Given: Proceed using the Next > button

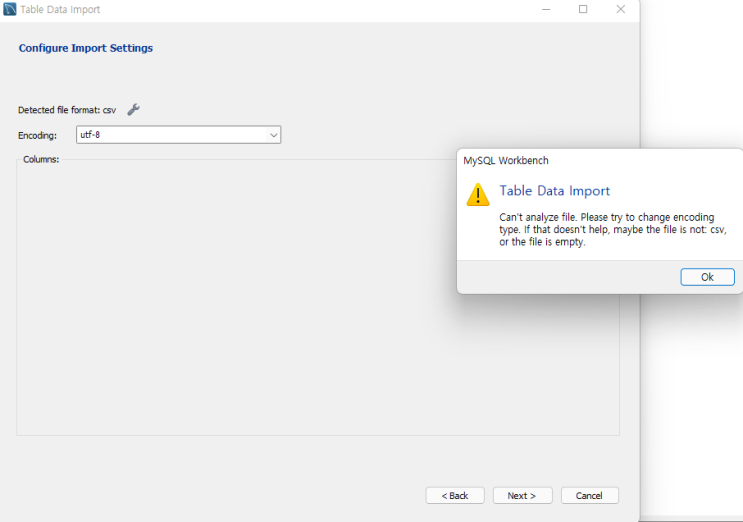Looking at the screenshot, I should pyautogui.click(x=522, y=496).
